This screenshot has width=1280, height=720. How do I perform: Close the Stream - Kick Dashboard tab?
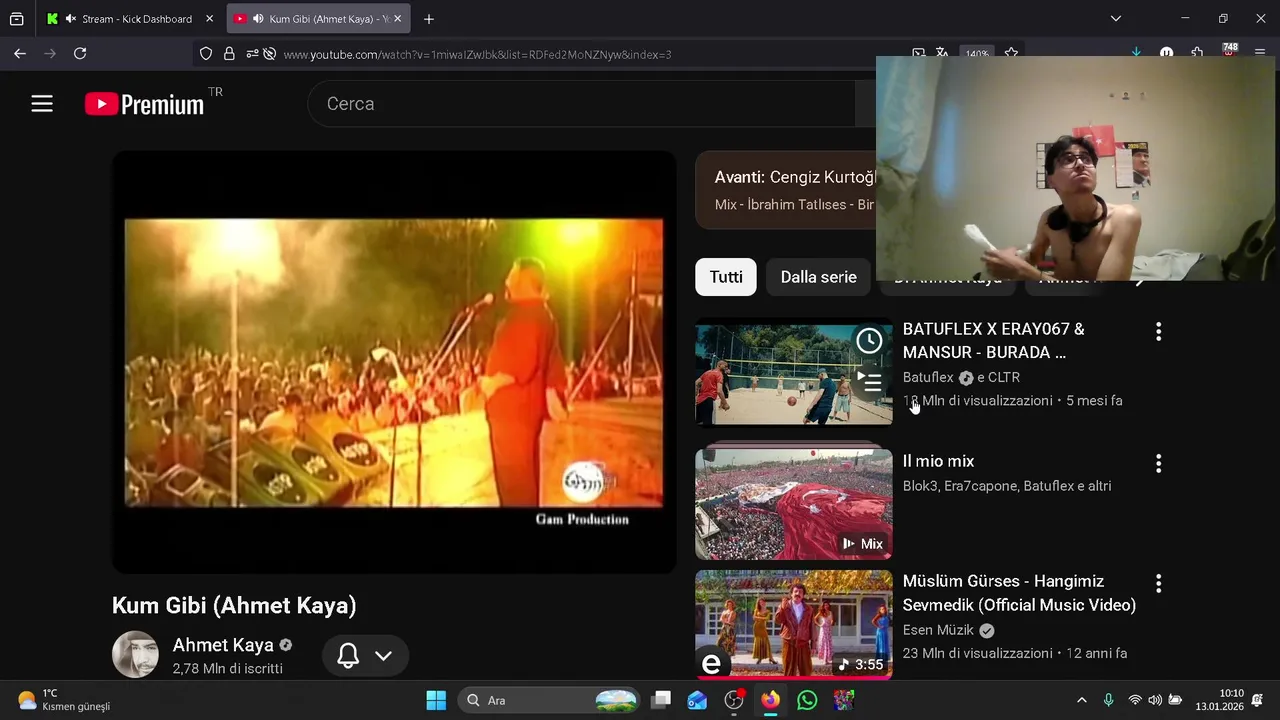click(x=209, y=19)
